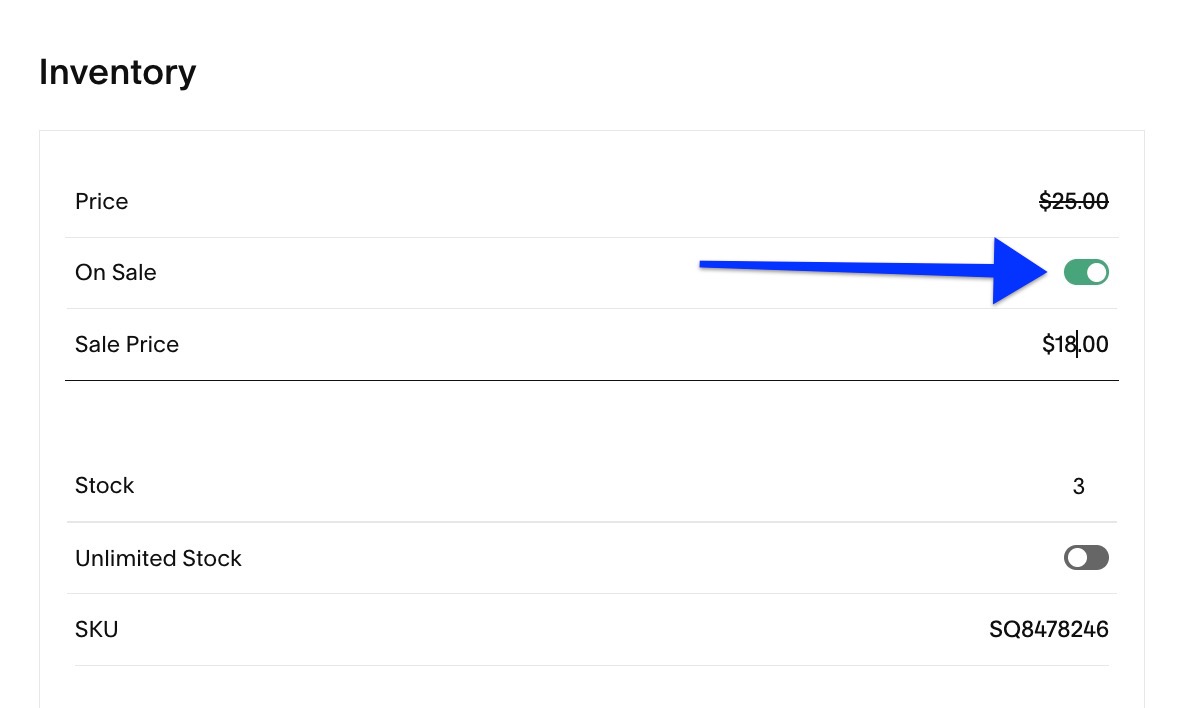The image size is (1184, 708).
Task: Turn off the On Sale toggle
Action: coord(1086,272)
